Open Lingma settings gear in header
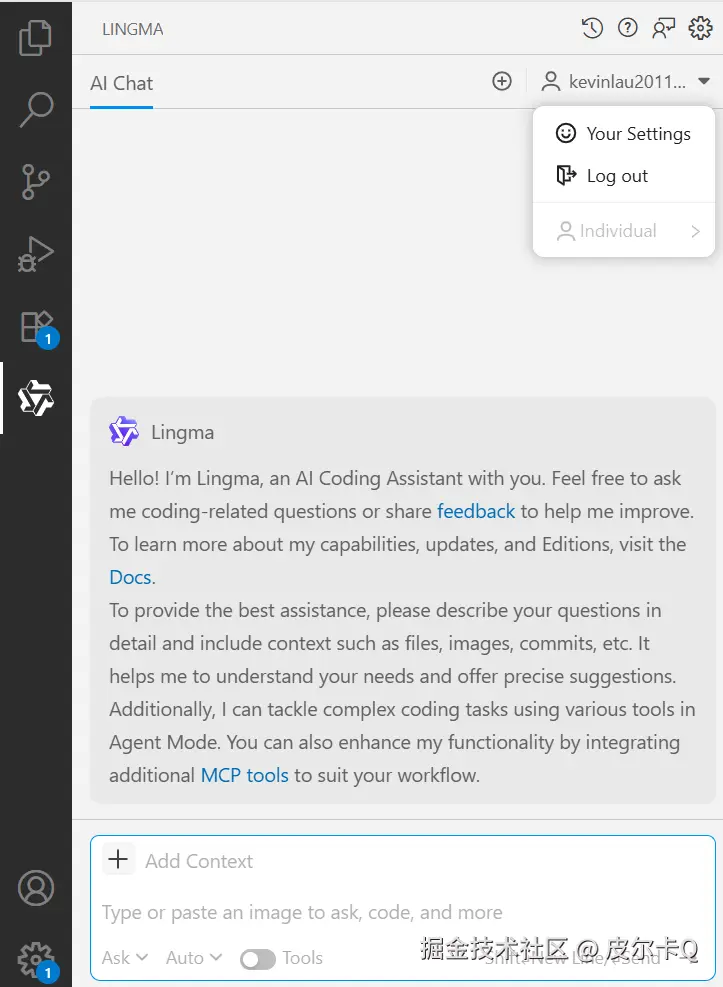 tap(700, 28)
